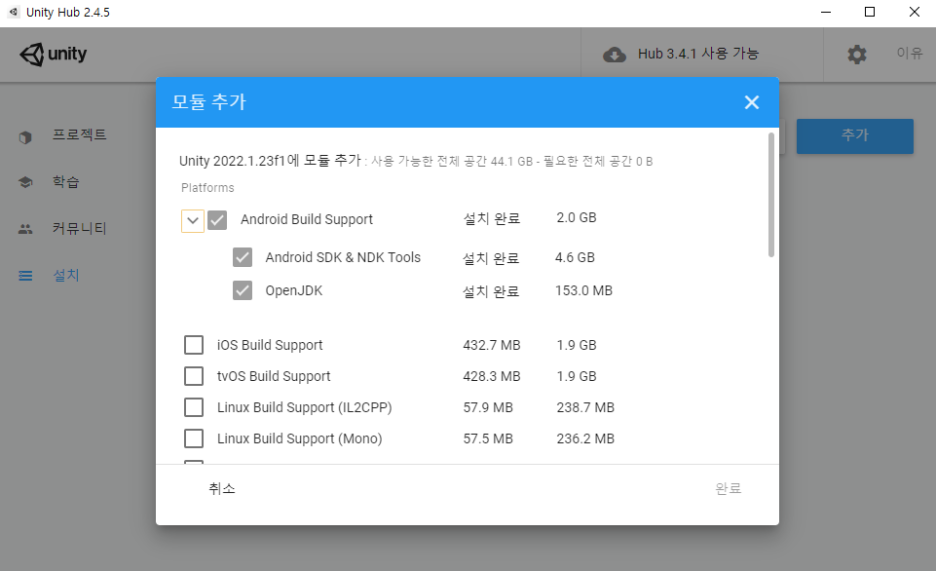The width and height of the screenshot is (936, 571).
Task: Click the Linux Build Support (IL2CPP) label
Action: point(304,408)
